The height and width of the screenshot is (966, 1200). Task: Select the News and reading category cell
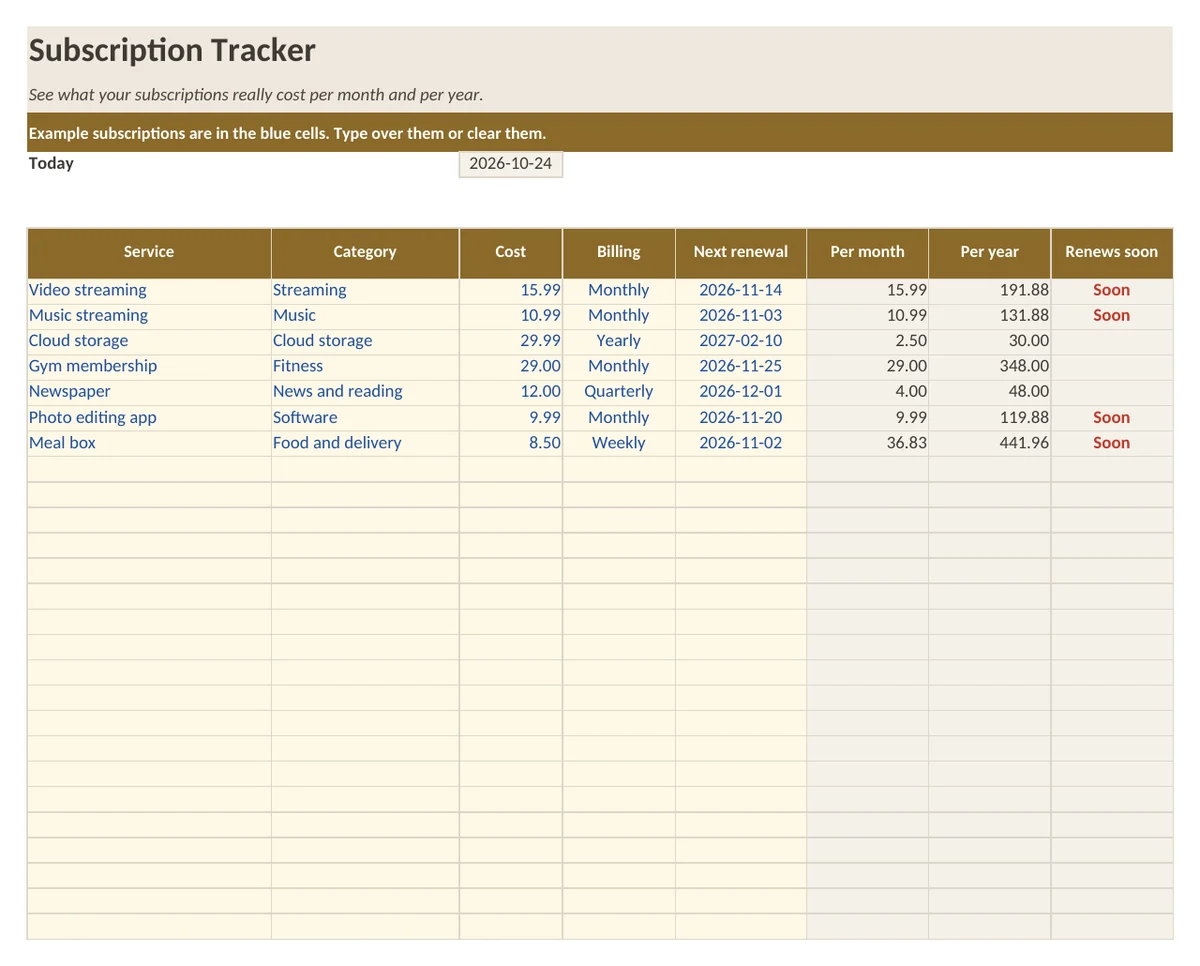tap(365, 392)
